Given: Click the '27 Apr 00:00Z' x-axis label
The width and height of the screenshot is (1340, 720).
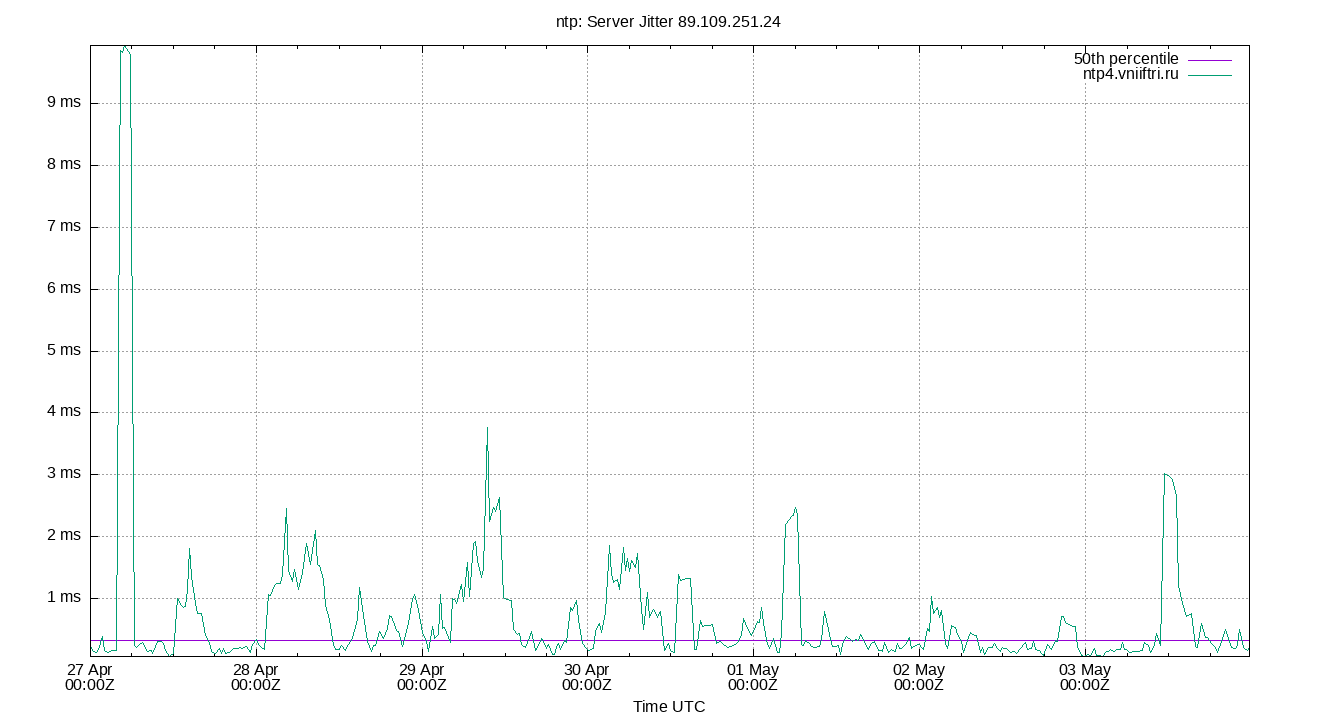Looking at the screenshot, I should pos(90,677).
